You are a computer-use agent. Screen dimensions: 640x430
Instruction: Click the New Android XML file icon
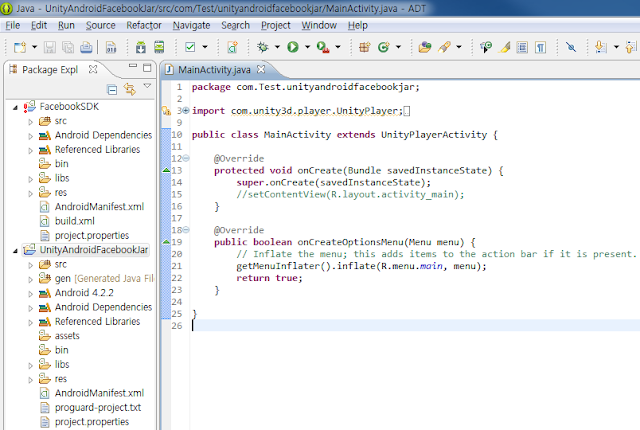click(x=232, y=47)
